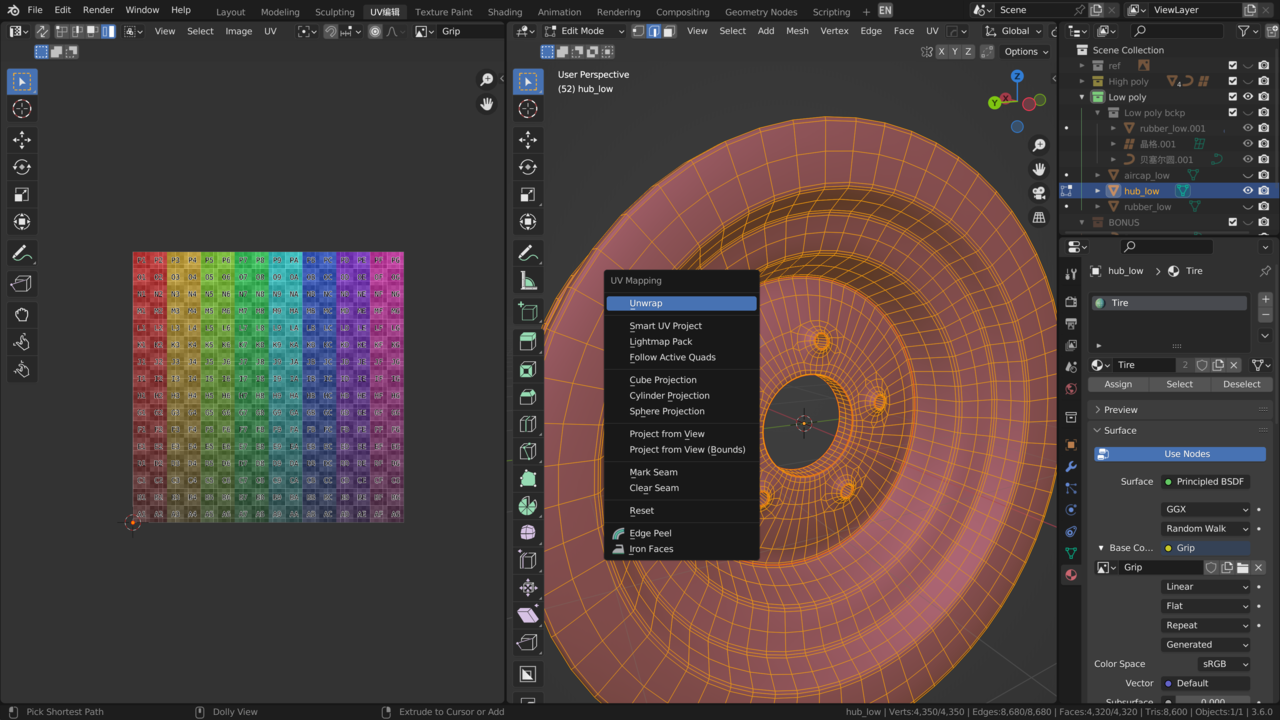Hide hub_low with its eye icon

click(x=1248, y=191)
